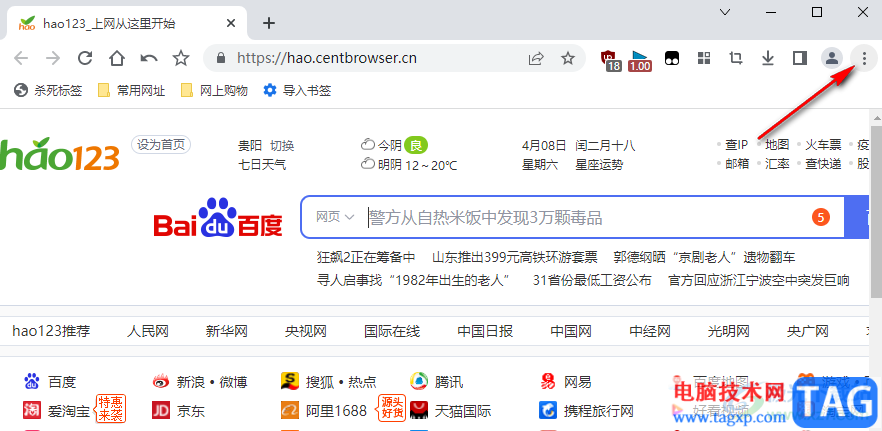The height and width of the screenshot is (431, 882).
Task: Open the 网易 site link
Action: click(565, 382)
